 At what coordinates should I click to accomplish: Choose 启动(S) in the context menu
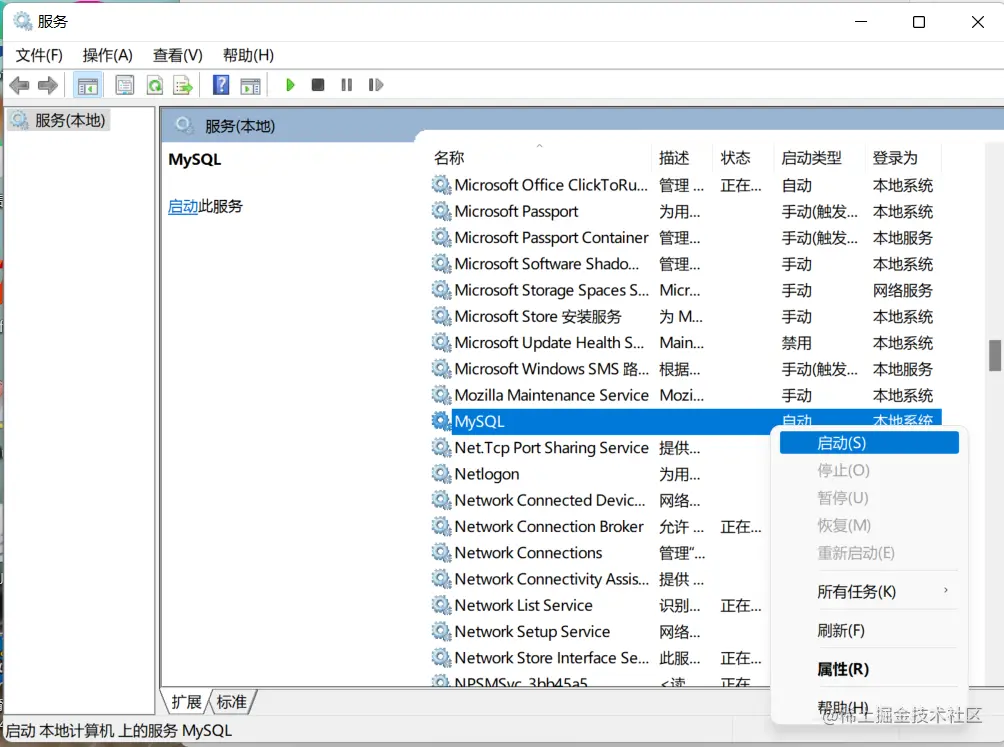coord(869,443)
